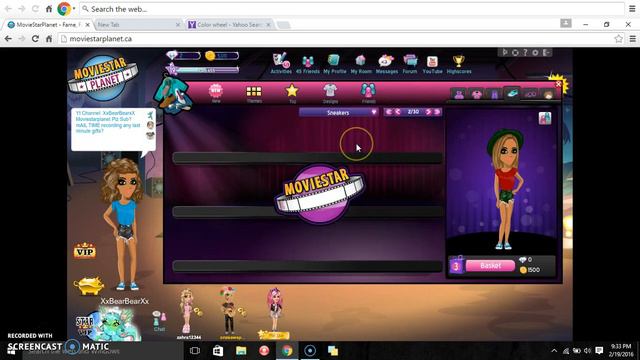
Task: Click the pink Basket button
Action: click(490, 266)
